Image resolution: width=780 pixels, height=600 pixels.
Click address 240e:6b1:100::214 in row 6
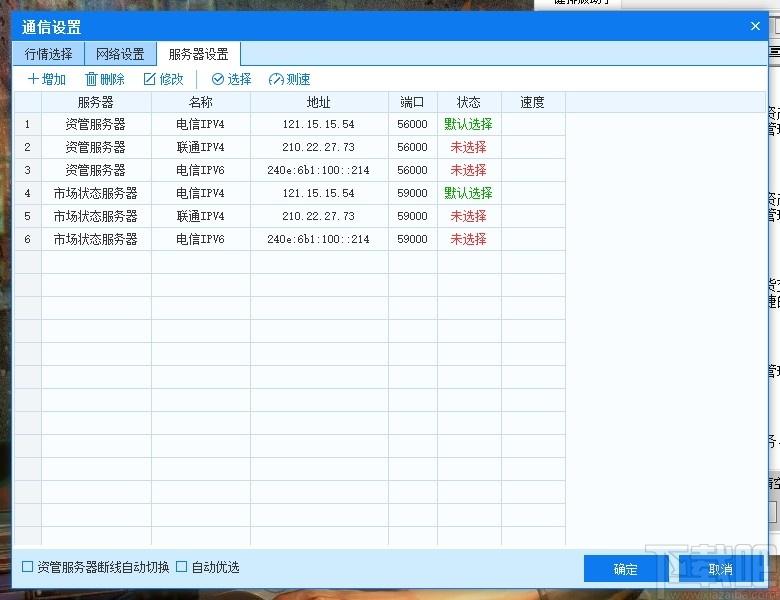click(318, 239)
